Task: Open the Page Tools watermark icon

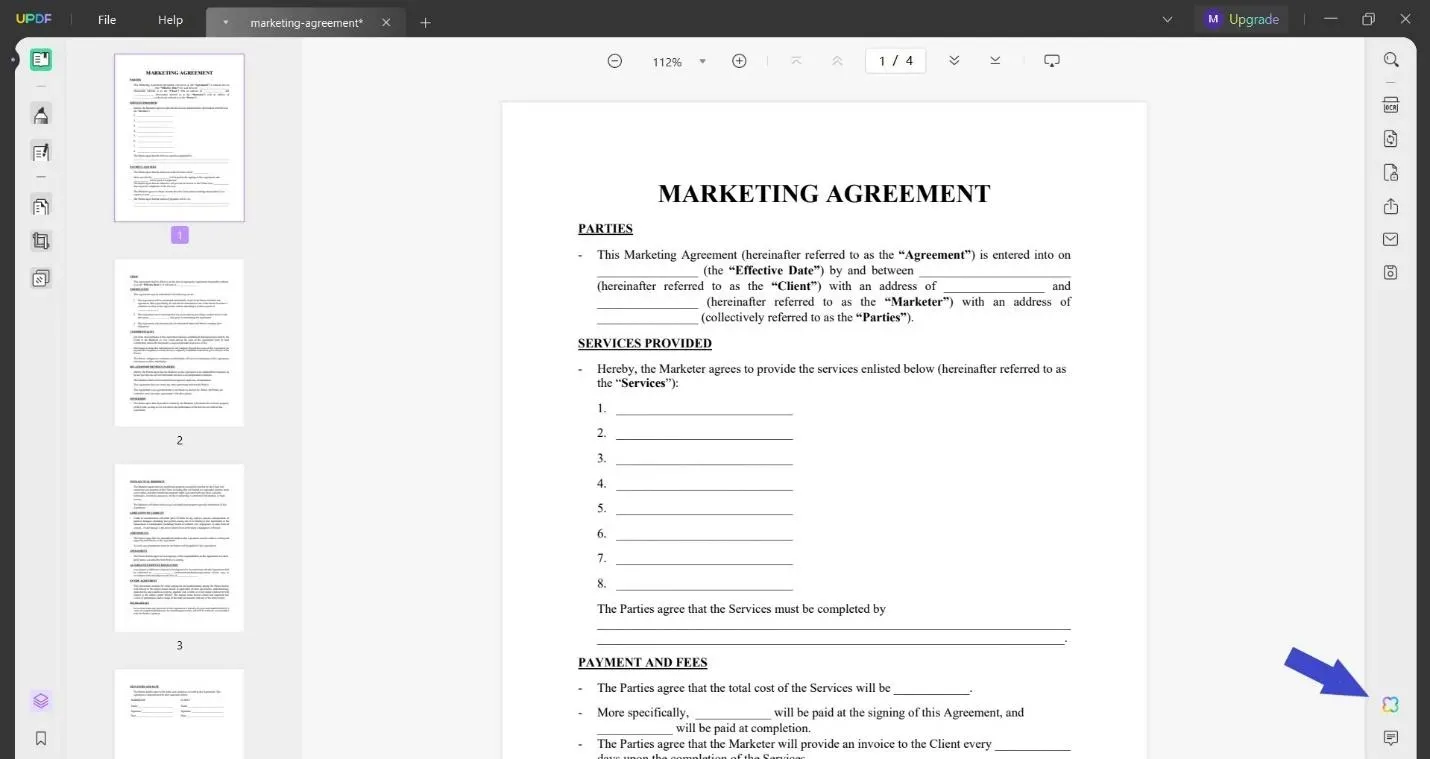Action: click(41, 278)
